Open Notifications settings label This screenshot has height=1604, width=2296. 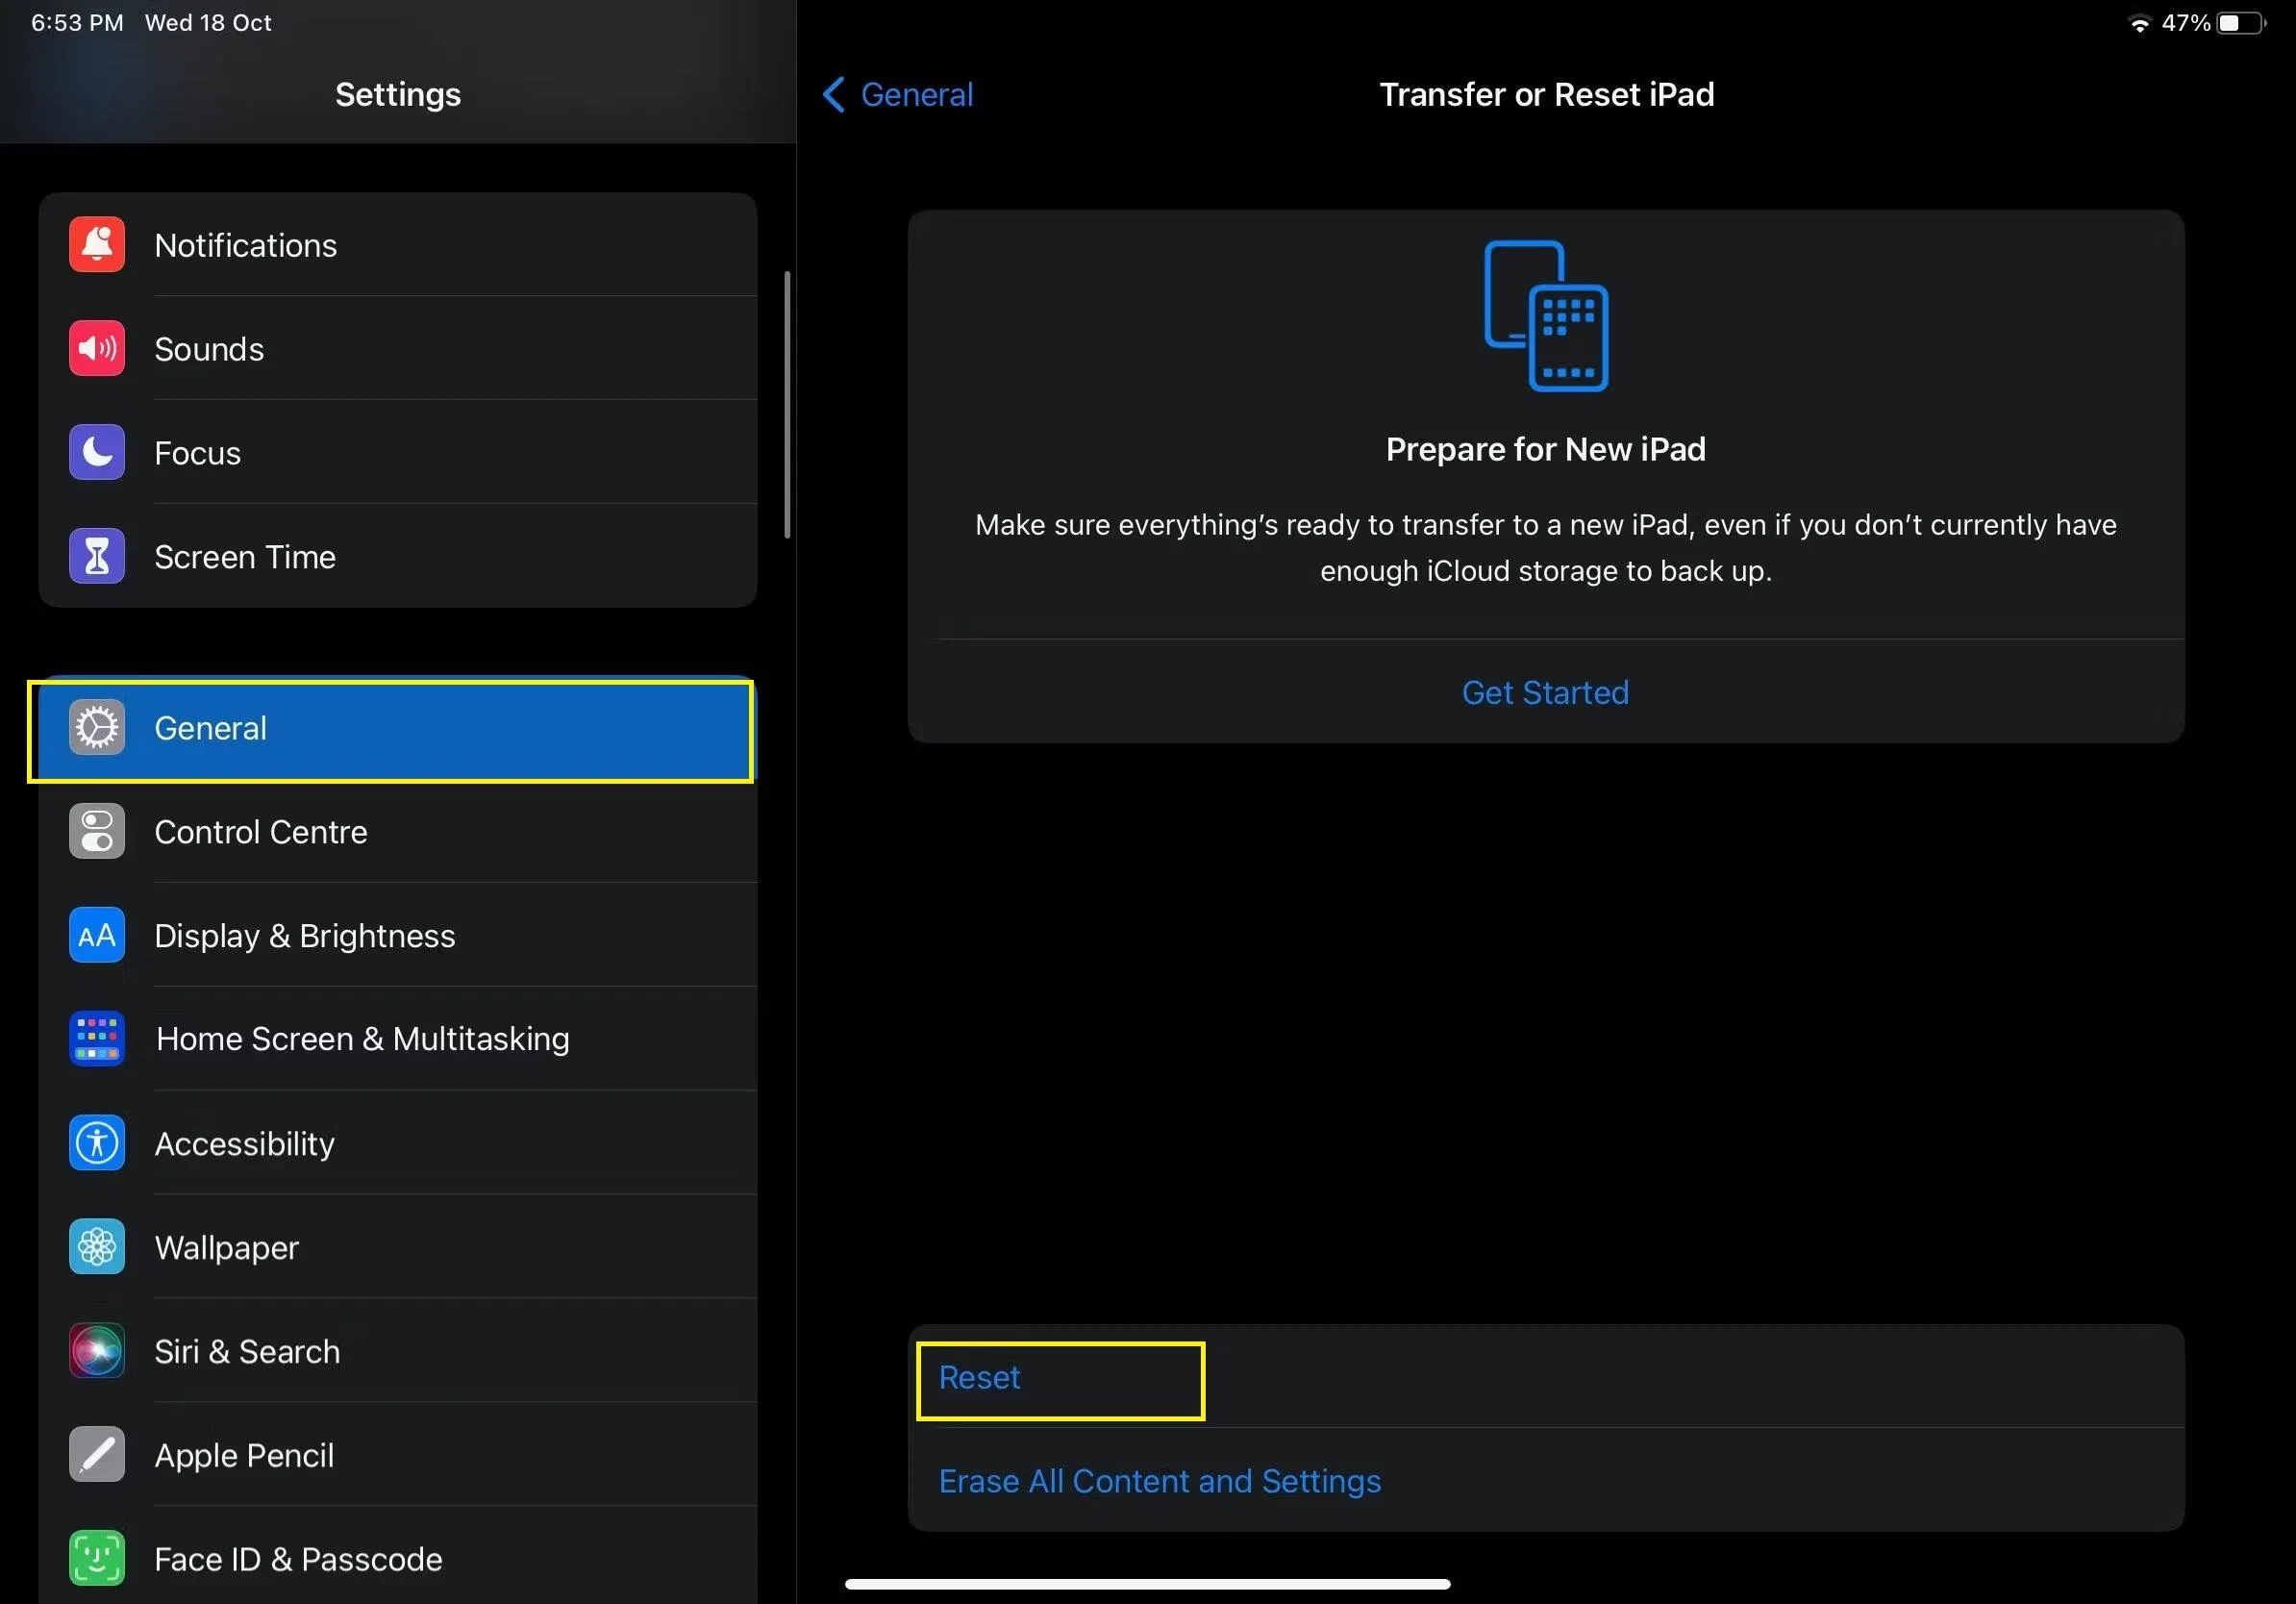246,246
